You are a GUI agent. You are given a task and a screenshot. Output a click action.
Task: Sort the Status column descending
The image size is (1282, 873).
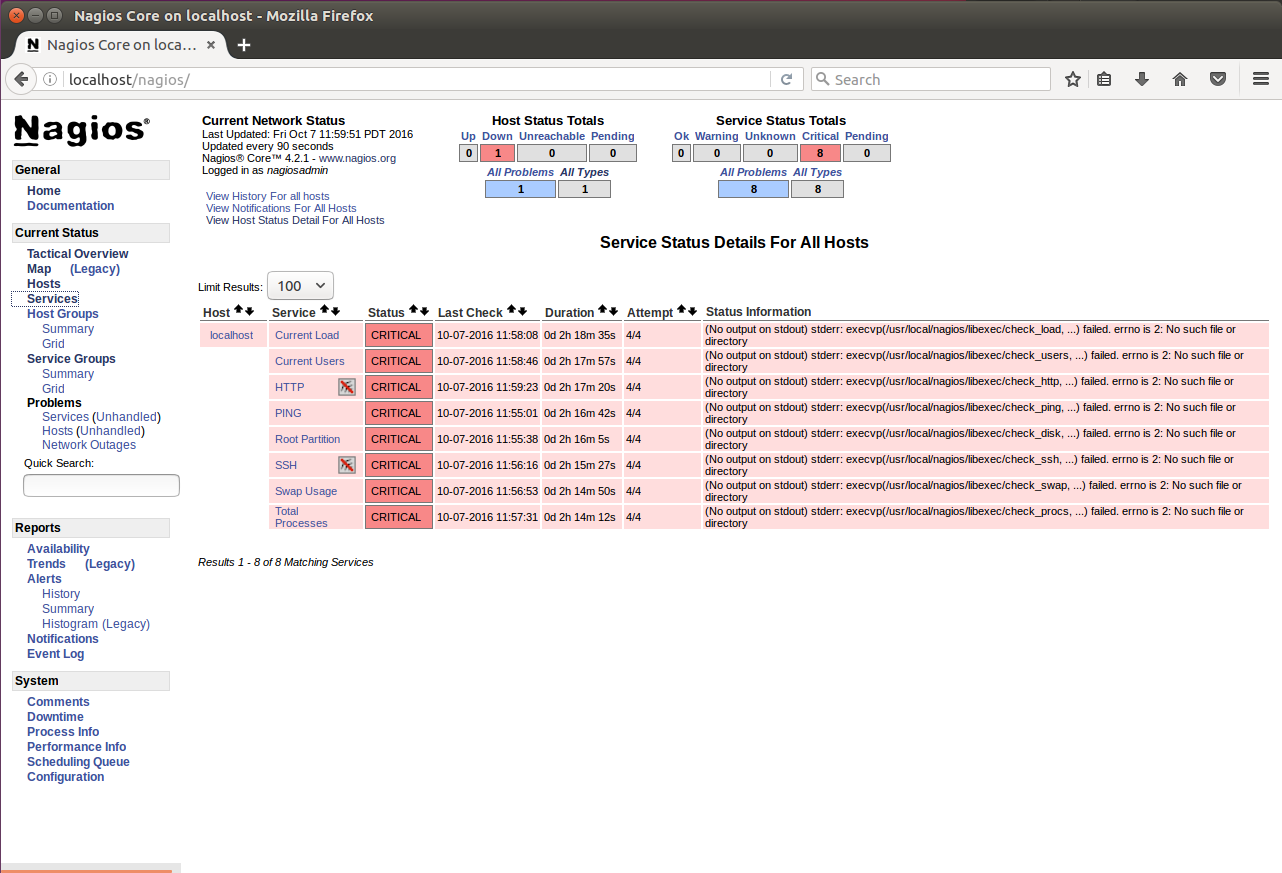click(423, 310)
